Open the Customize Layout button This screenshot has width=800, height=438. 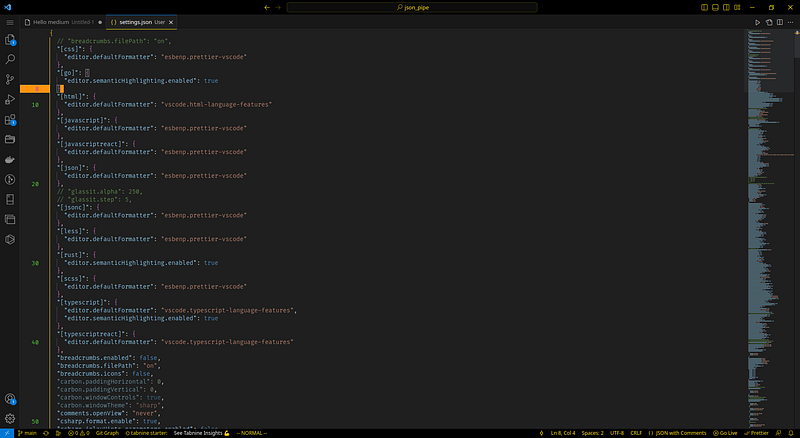pos(737,7)
